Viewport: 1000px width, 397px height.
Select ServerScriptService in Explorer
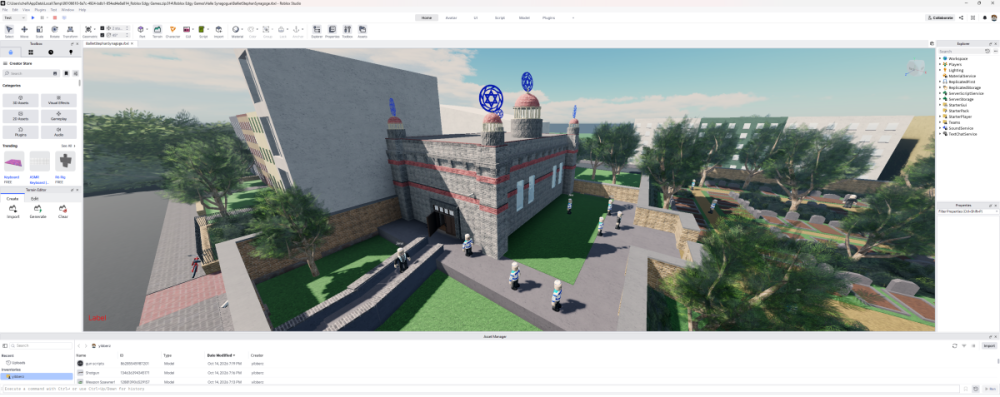966,93
